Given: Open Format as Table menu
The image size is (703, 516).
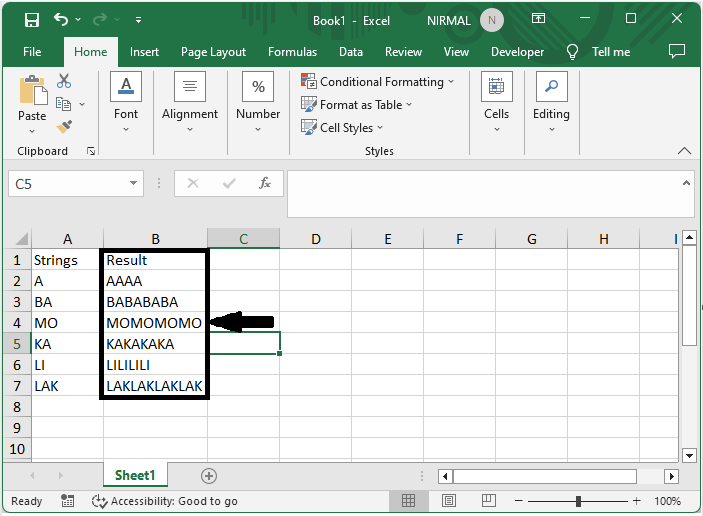Looking at the screenshot, I should pos(356,105).
